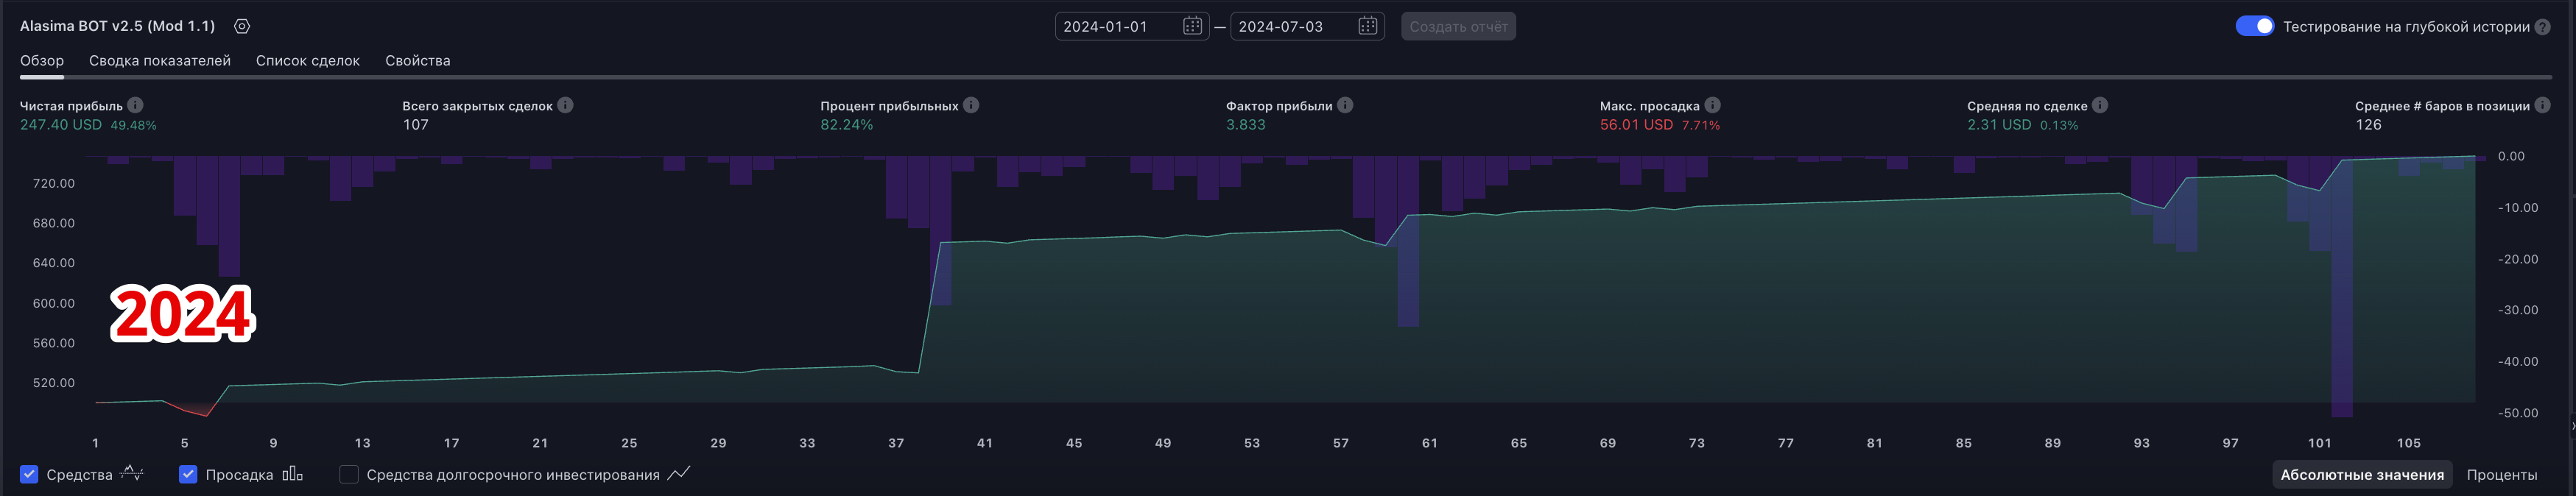This screenshot has height=496, width=2576.
Task: Click help icon for deep history testing
Action: tap(2543, 27)
